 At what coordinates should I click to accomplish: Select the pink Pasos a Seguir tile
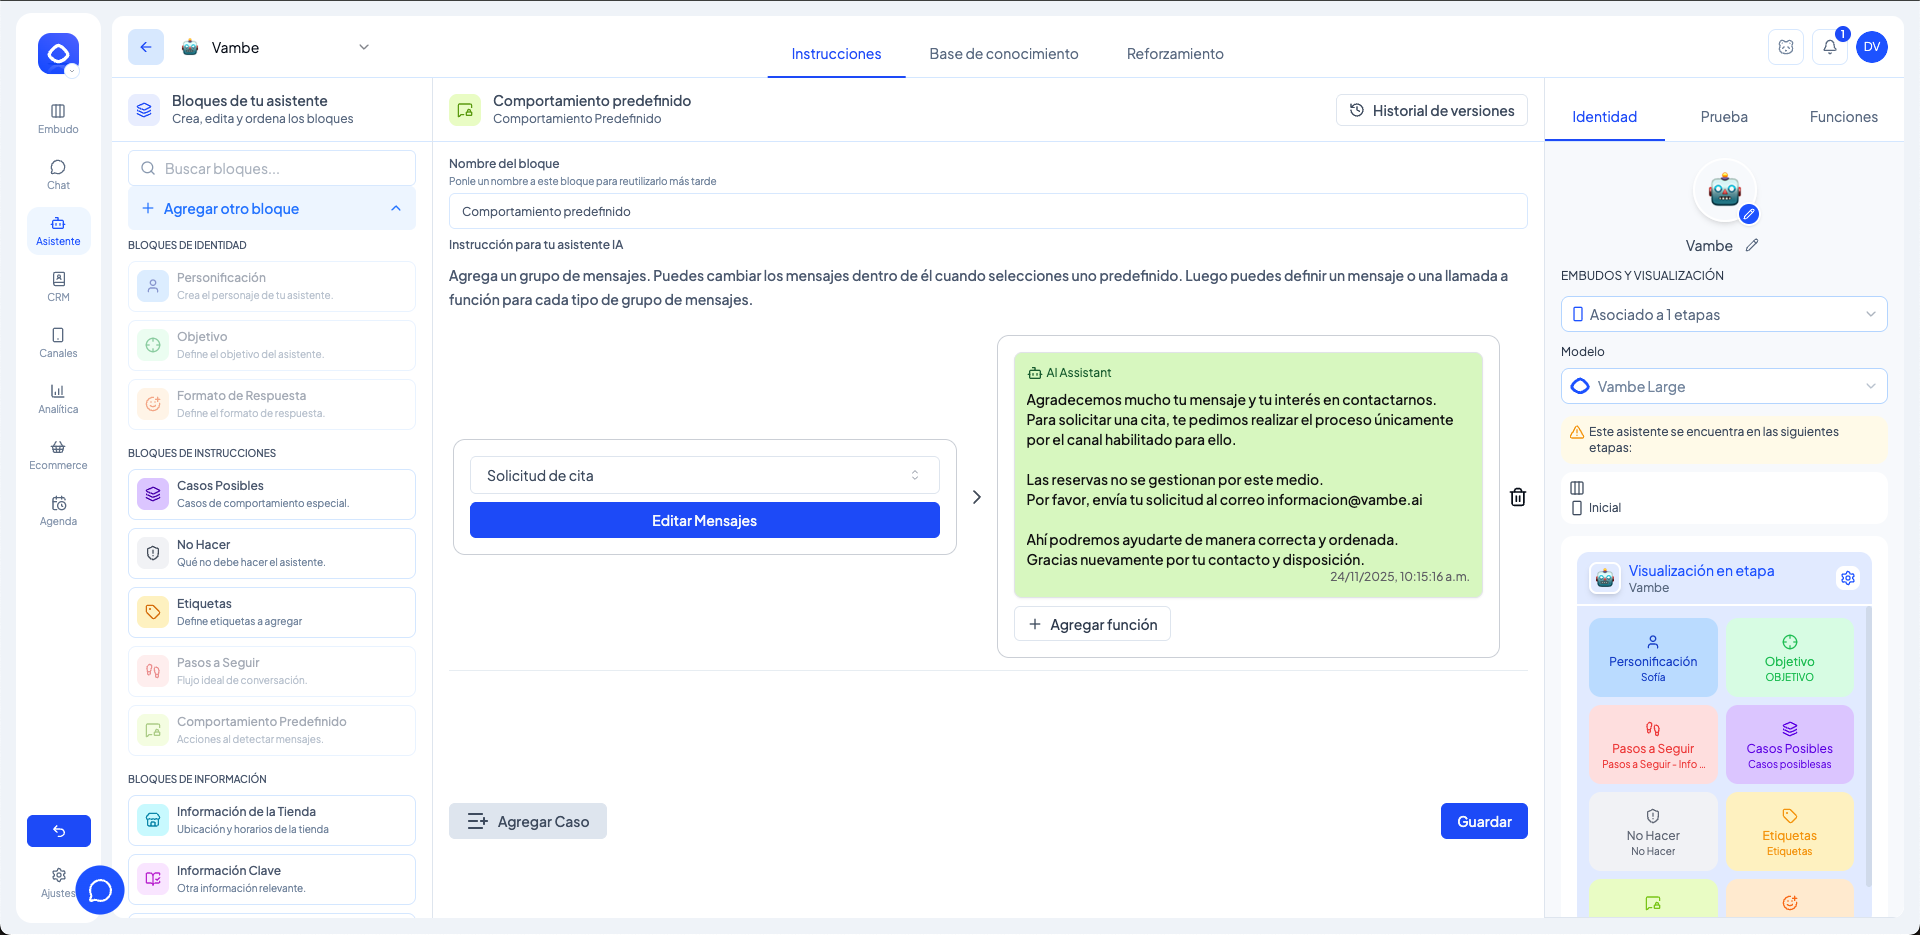point(1652,745)
